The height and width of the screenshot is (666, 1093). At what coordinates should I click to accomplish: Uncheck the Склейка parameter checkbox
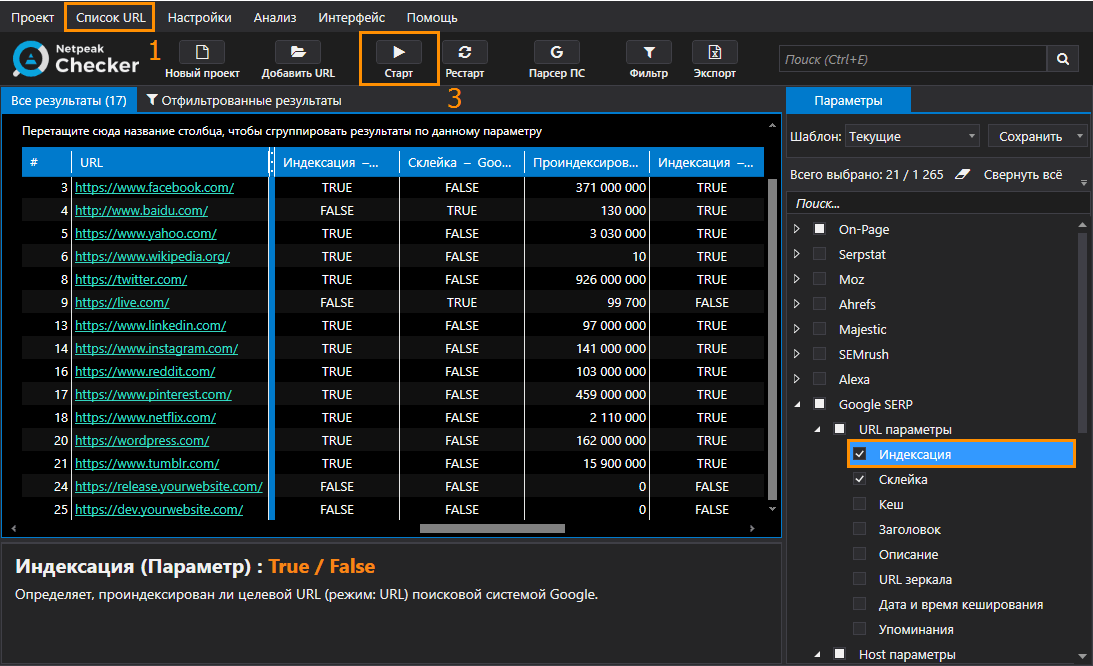pyautogui.click(x=860, y=479)
